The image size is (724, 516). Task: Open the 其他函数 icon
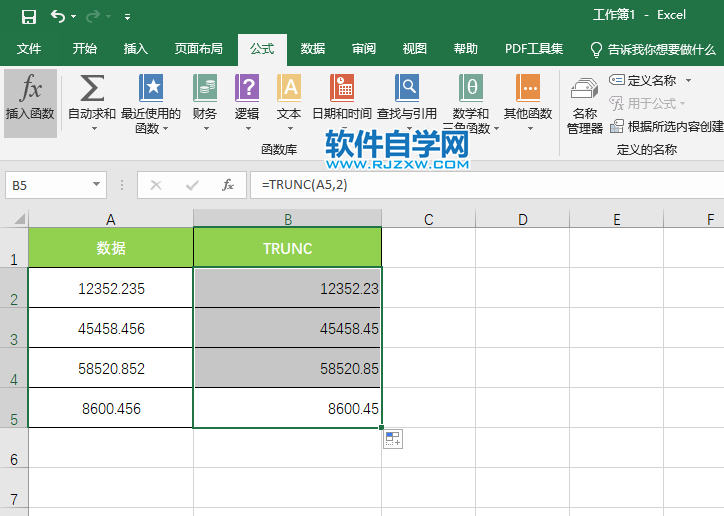(528, 88)
